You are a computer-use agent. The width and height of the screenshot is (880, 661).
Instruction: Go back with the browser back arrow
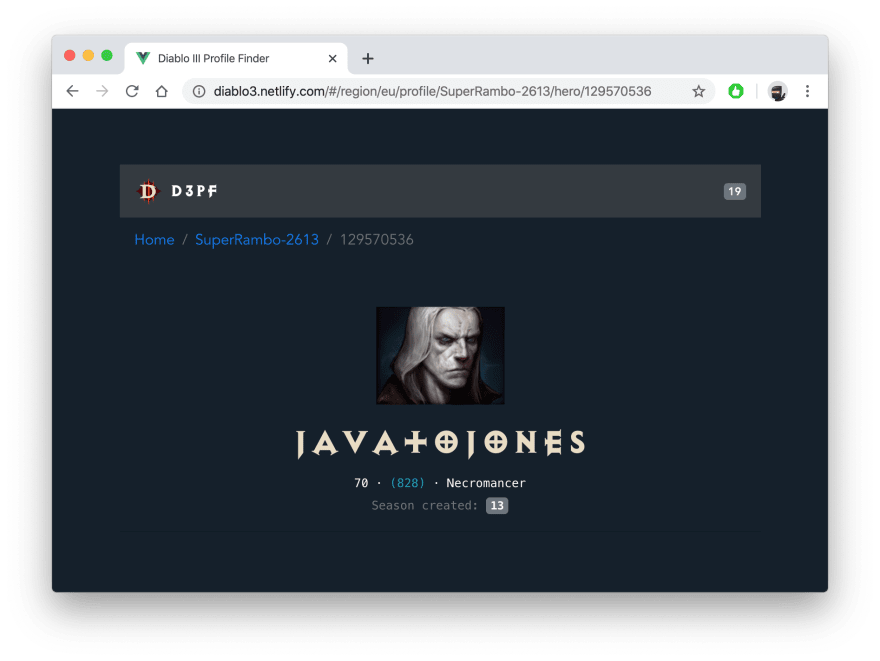[72, 91]
